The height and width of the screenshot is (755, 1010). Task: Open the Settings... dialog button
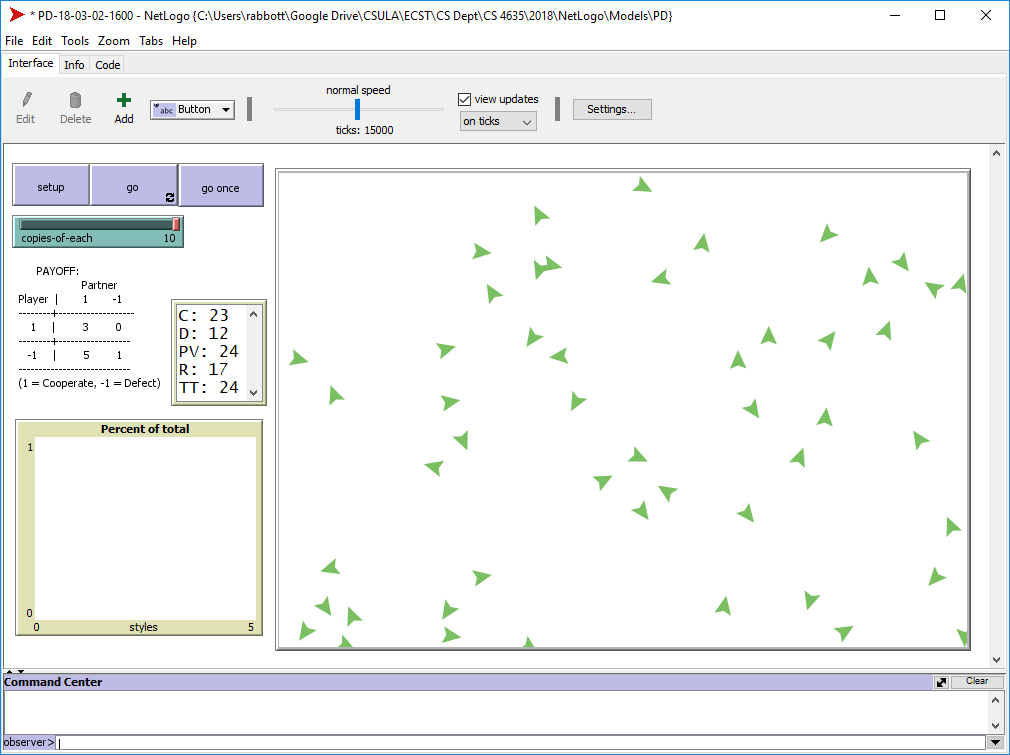[x=611, y=109]
